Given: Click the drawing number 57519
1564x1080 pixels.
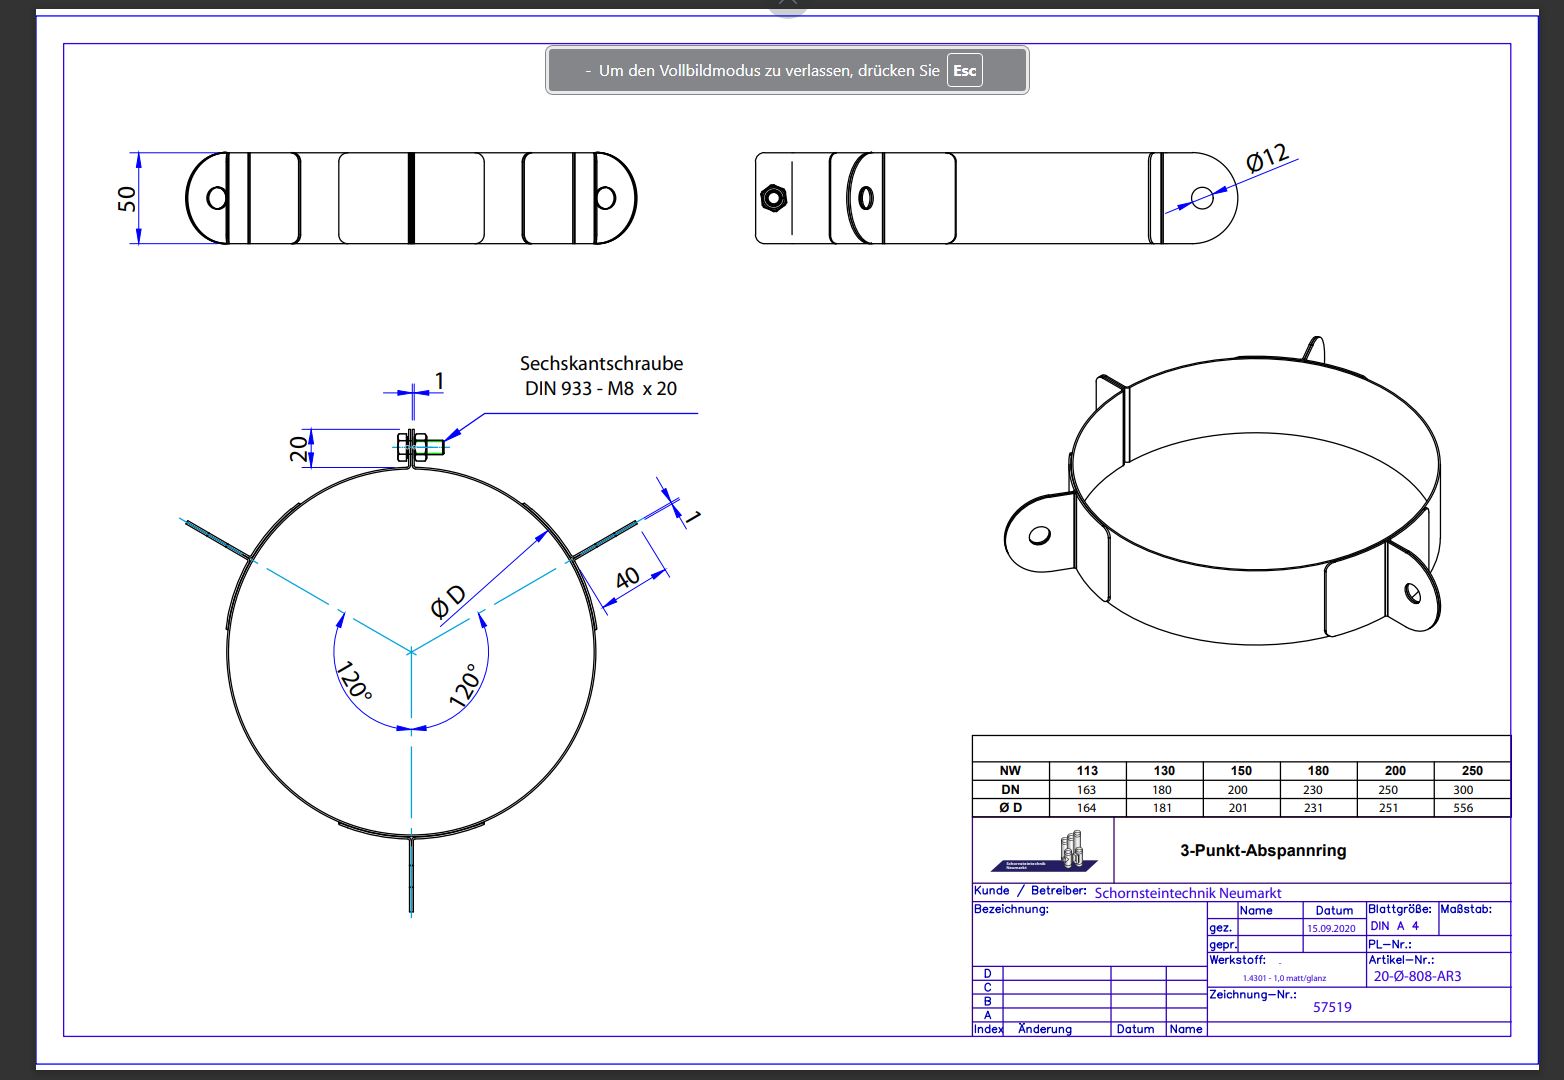Looking at the screenshot, I should 1332,1007.
